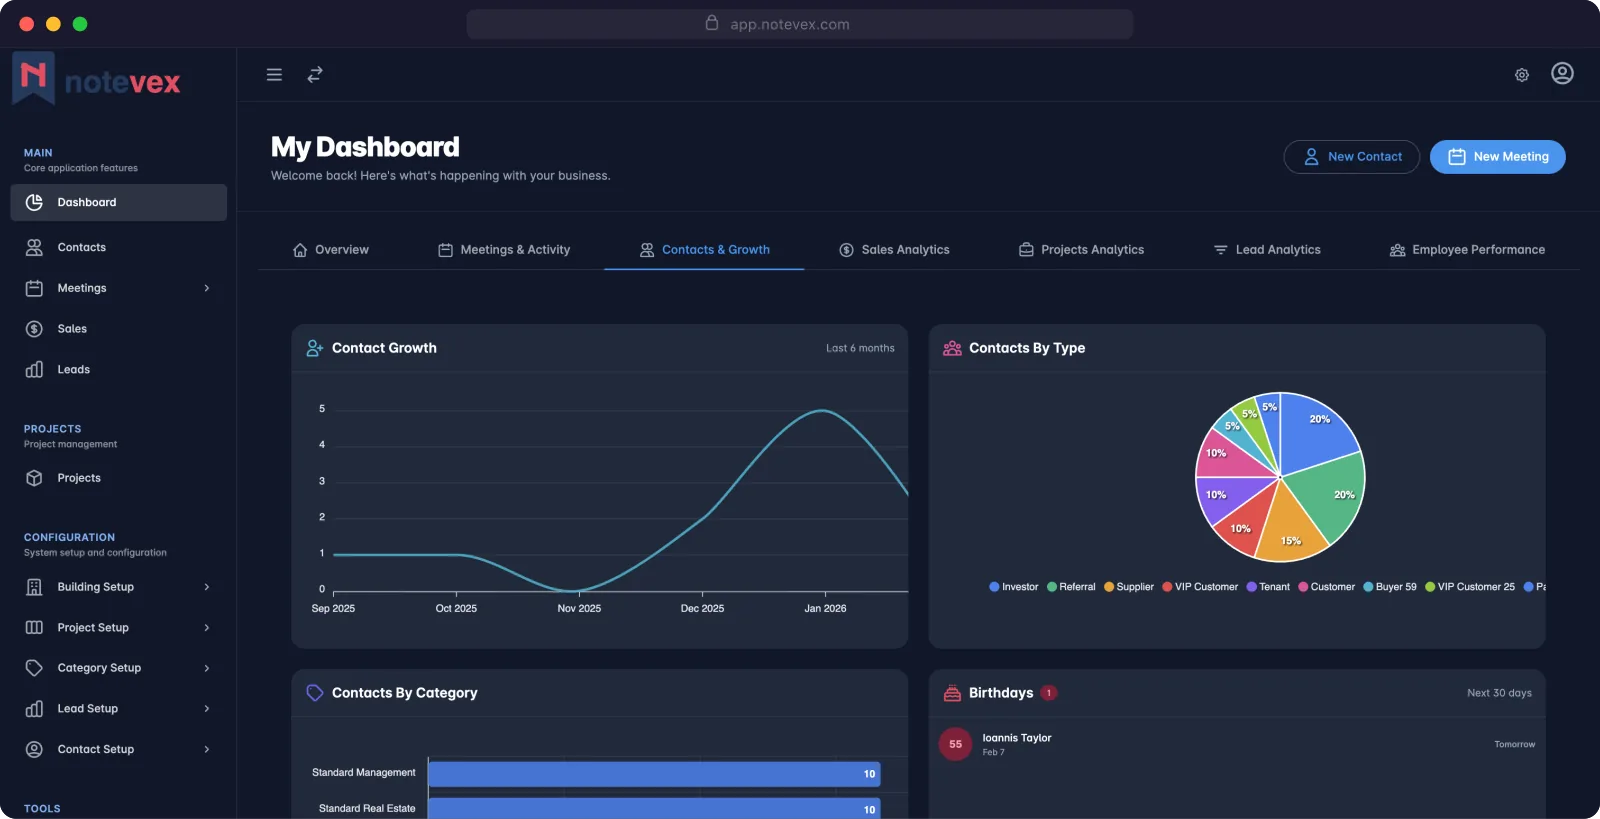Click the Contact Growth card's add-user icon
The height and width of the screenshot is (819, 1600).
tap(315, 348)
